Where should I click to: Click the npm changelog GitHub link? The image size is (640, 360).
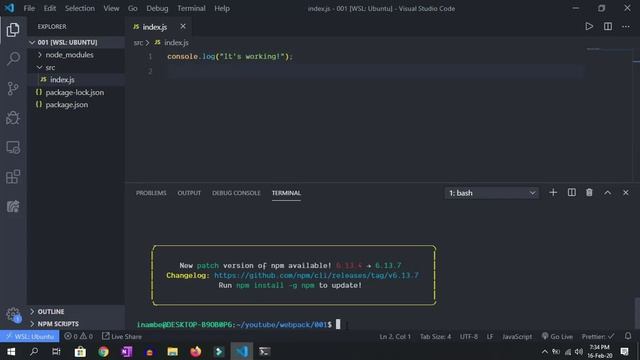click(x=316, y=276)
